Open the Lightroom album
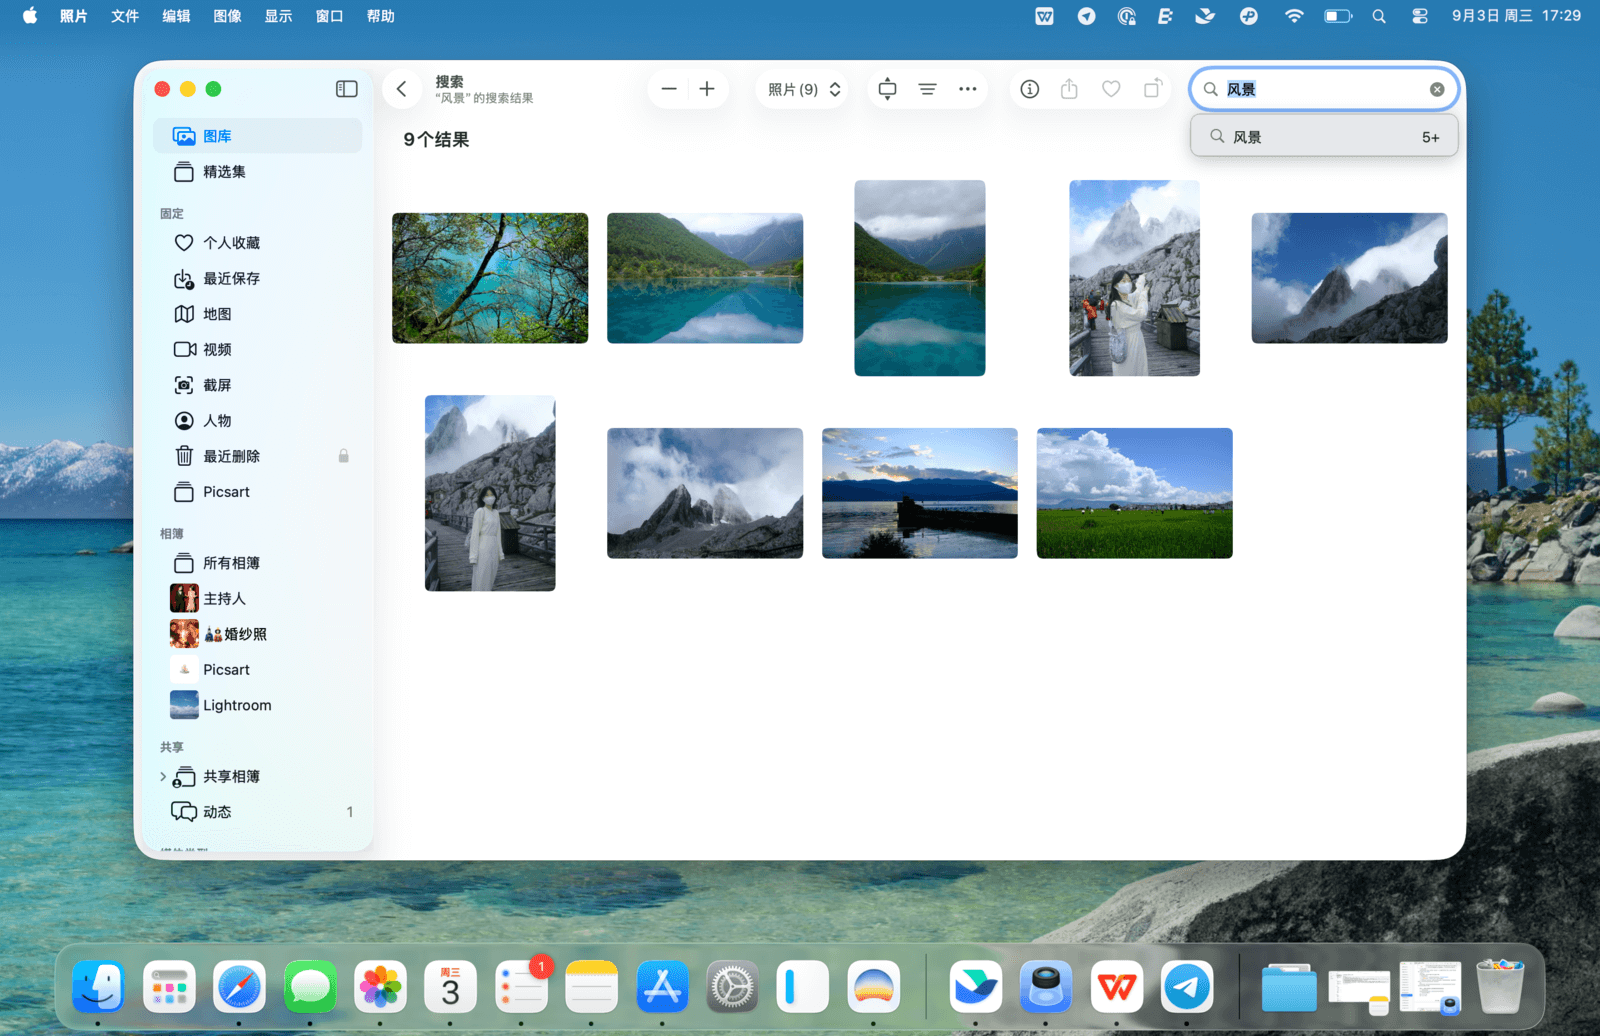The image size is (1600, 1036). (237, 705)
